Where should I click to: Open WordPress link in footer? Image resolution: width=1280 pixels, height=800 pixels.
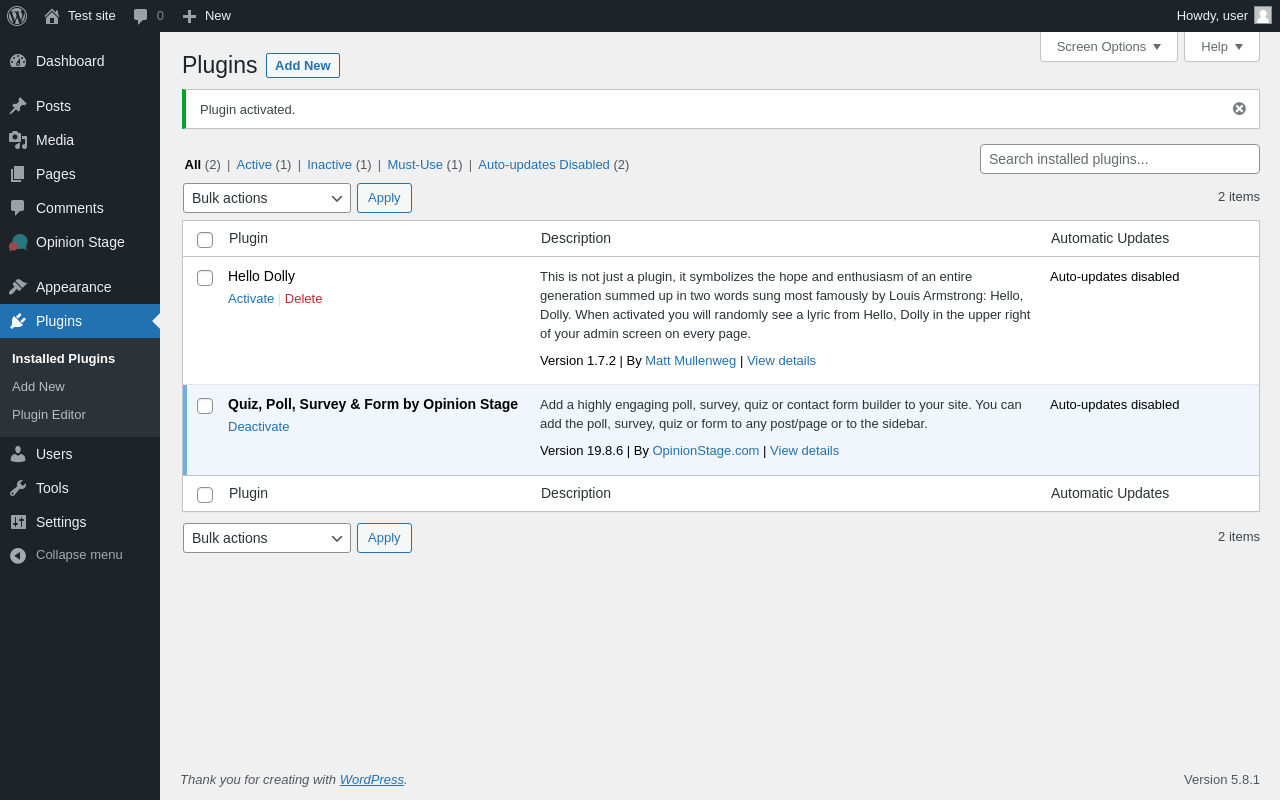pyautogui.click(x=372, y=779)
